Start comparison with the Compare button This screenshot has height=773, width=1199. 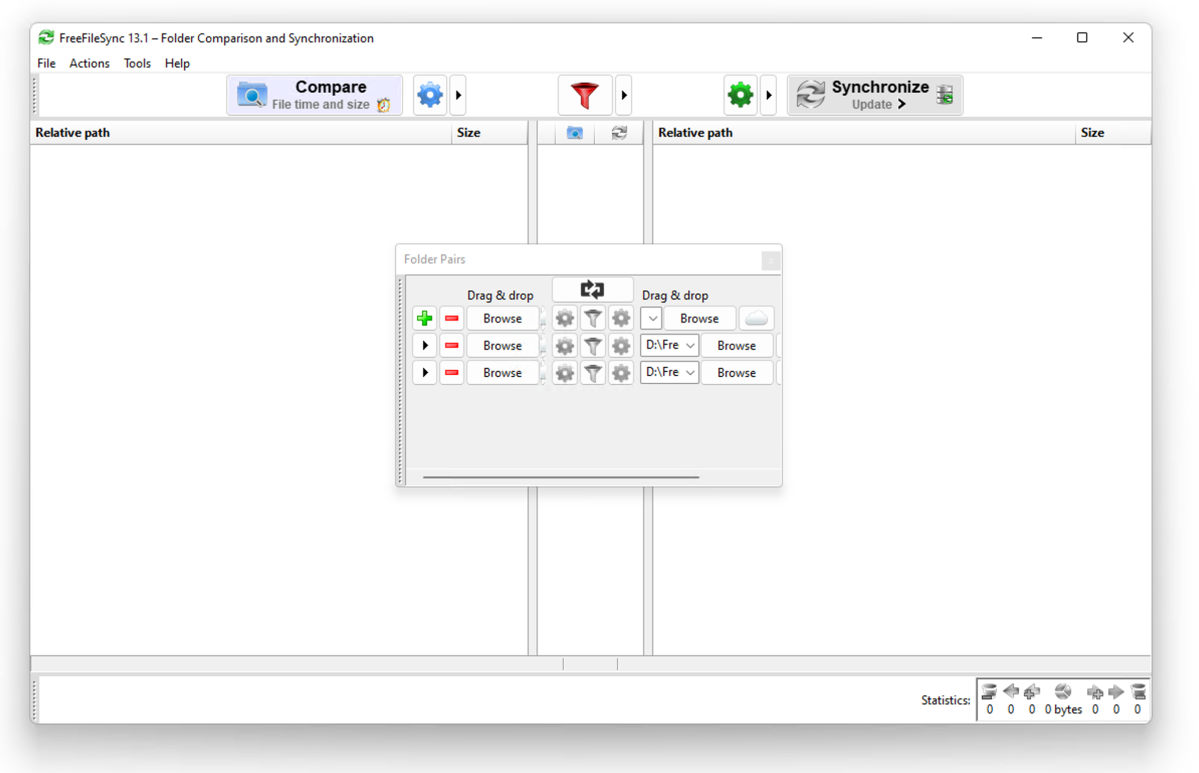click(314, 95)
